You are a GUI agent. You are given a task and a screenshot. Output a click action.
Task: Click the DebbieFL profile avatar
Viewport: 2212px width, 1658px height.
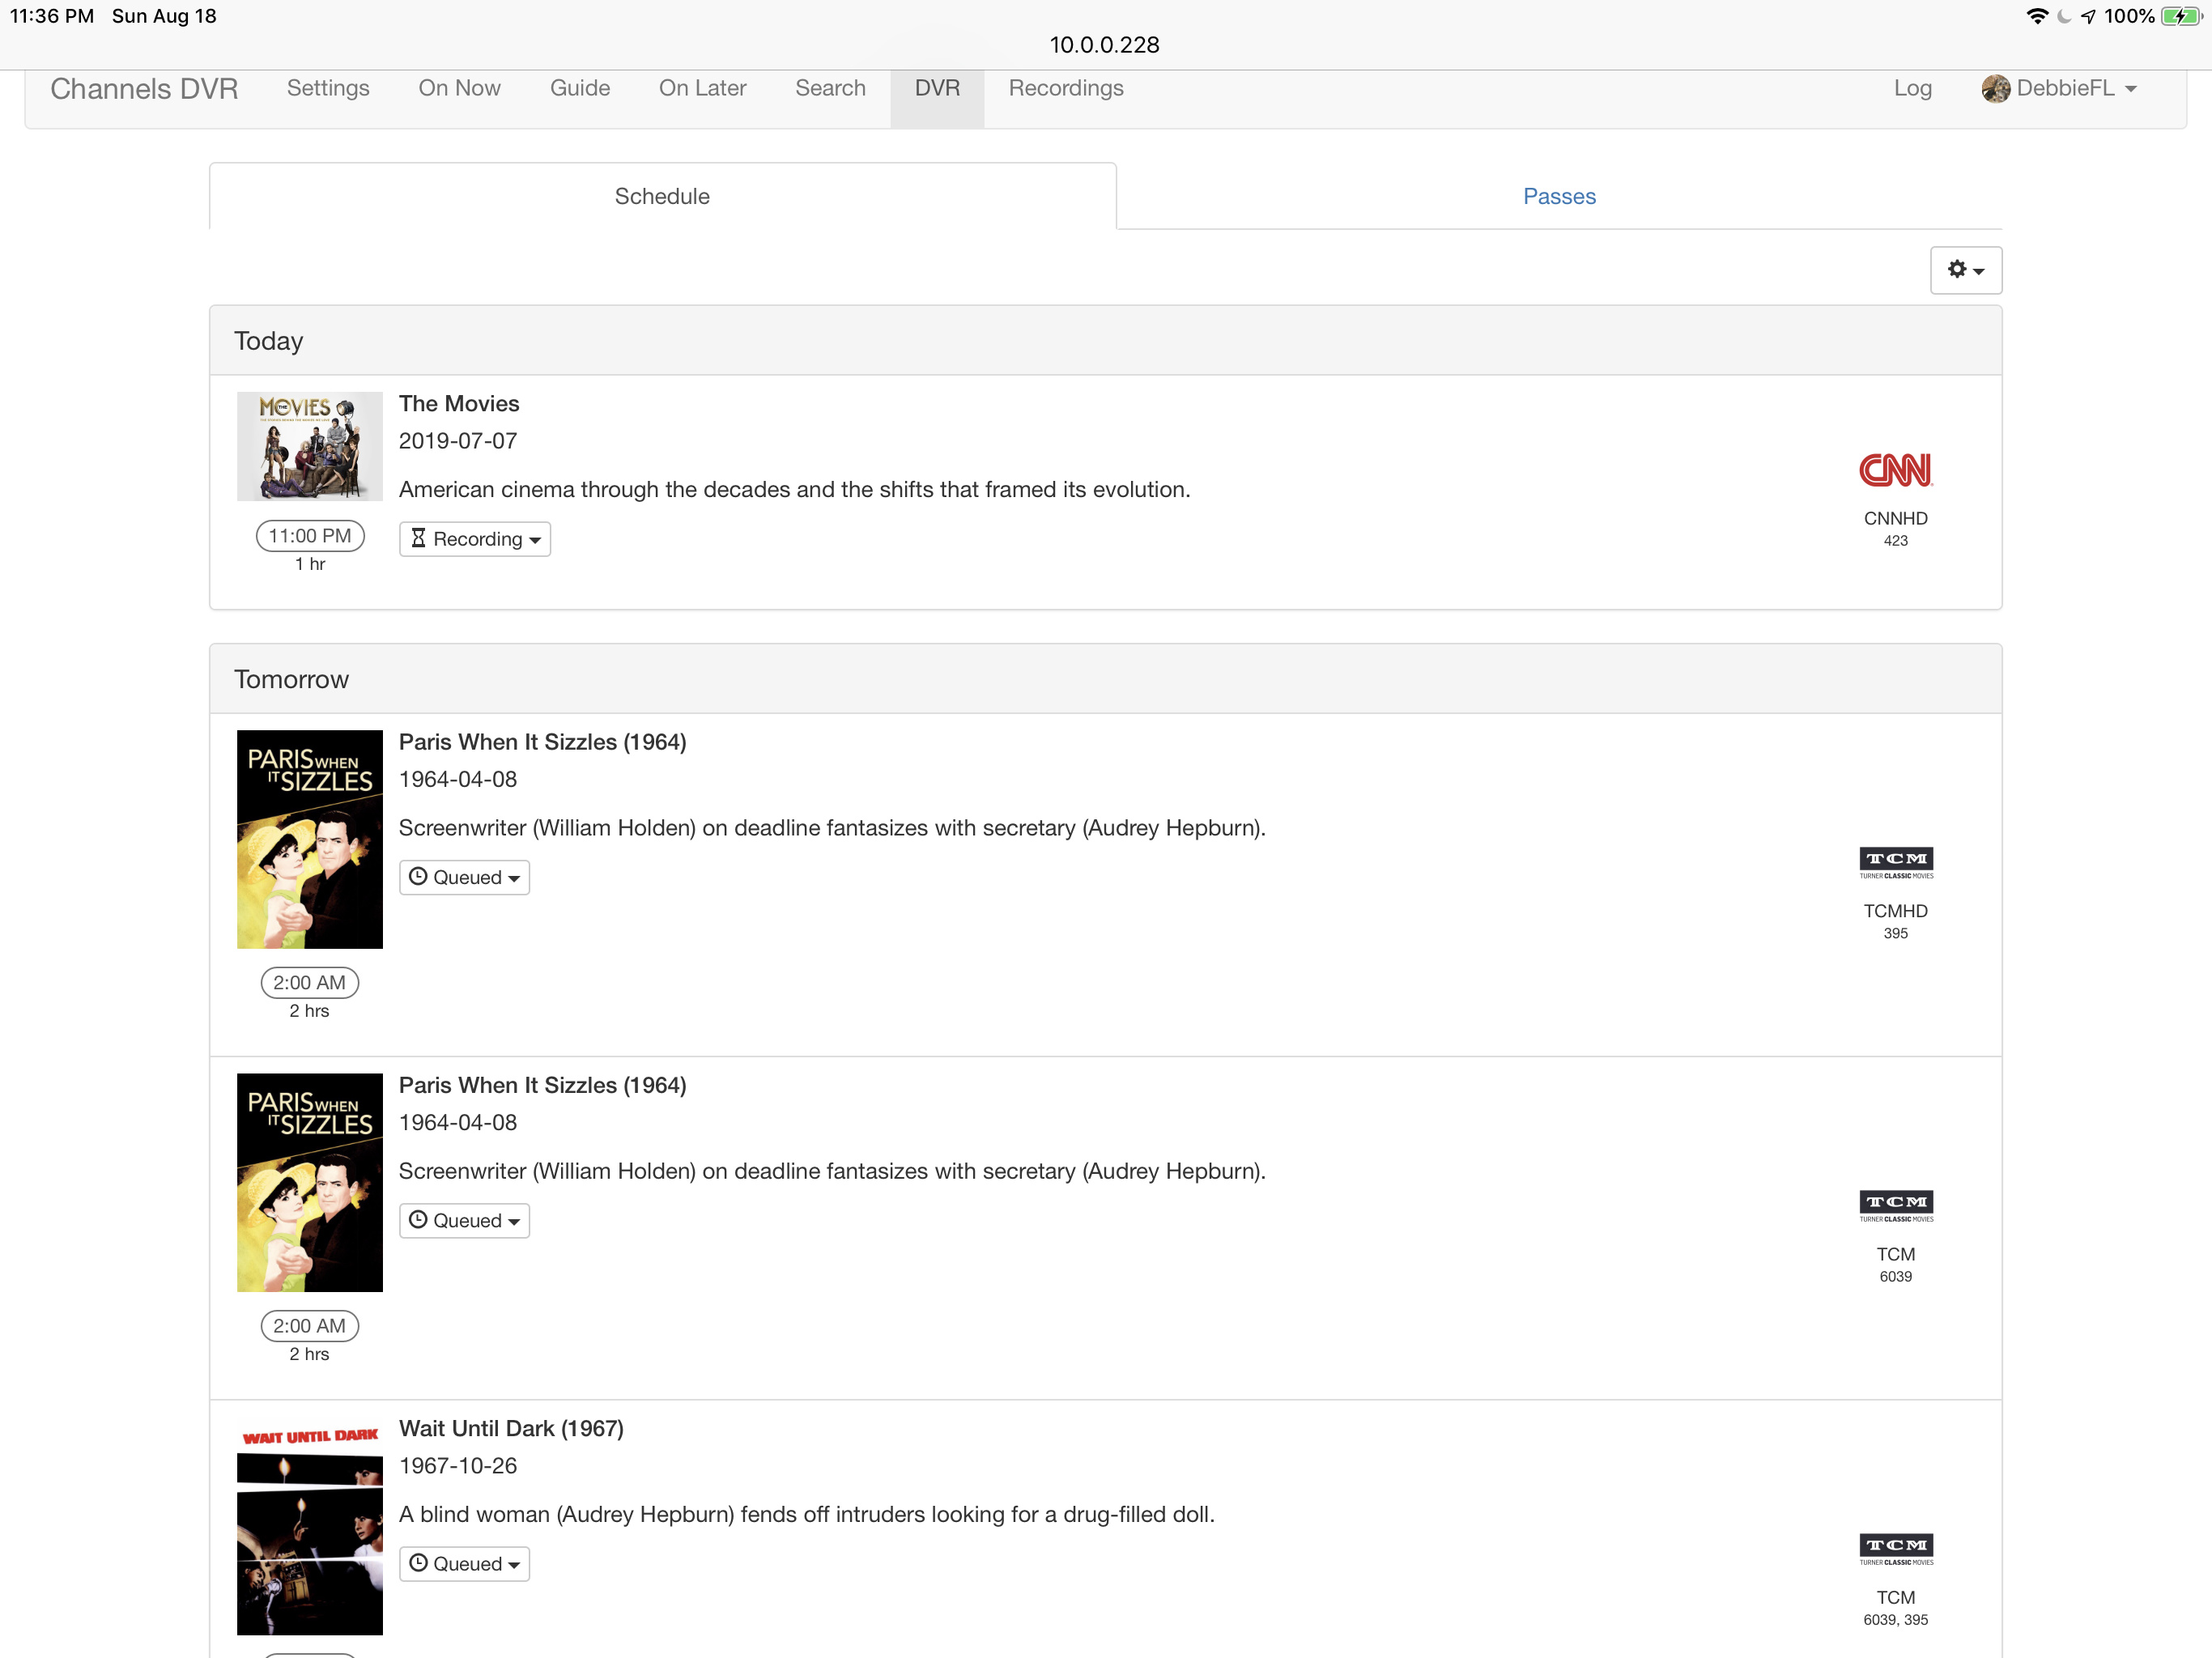[x=1995, y=89]
